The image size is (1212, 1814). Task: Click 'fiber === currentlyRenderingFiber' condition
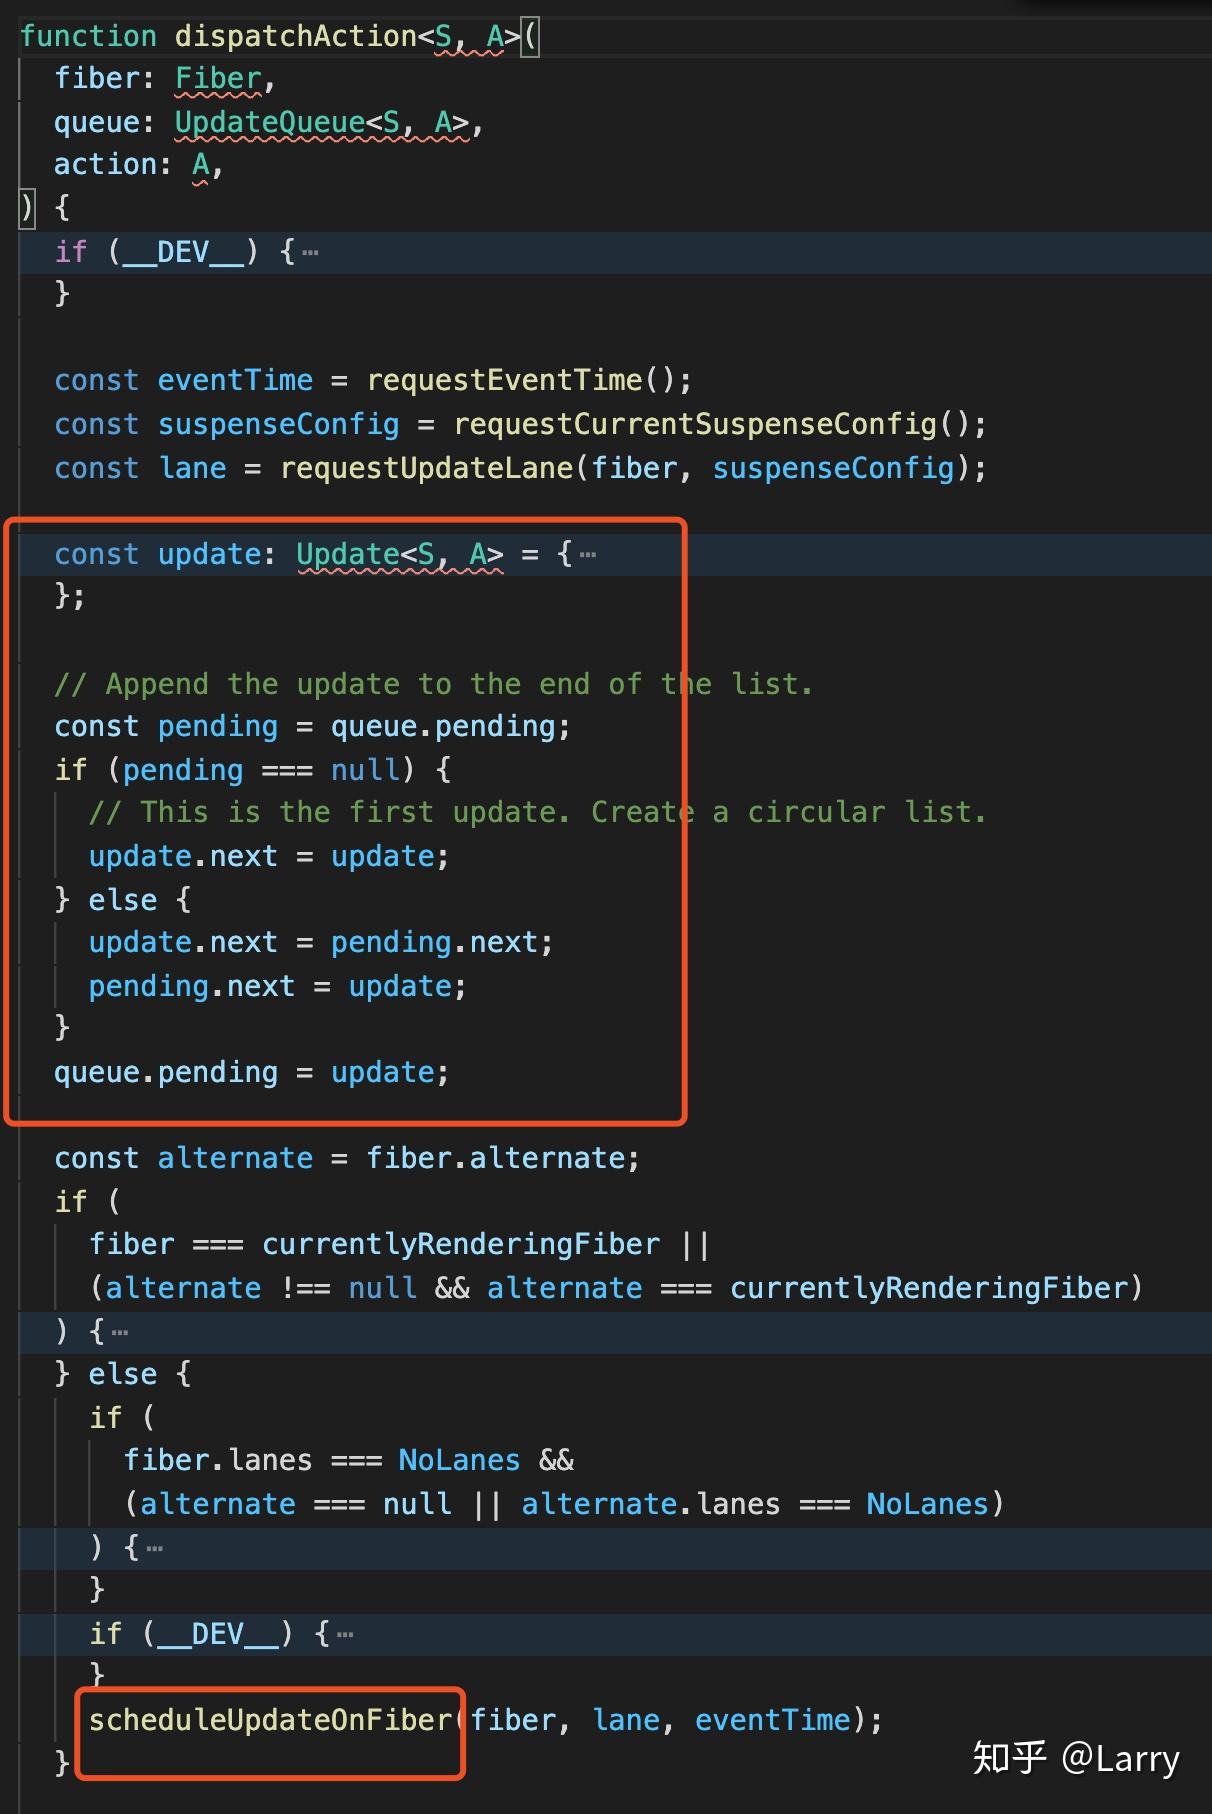tap(375, 1245)
